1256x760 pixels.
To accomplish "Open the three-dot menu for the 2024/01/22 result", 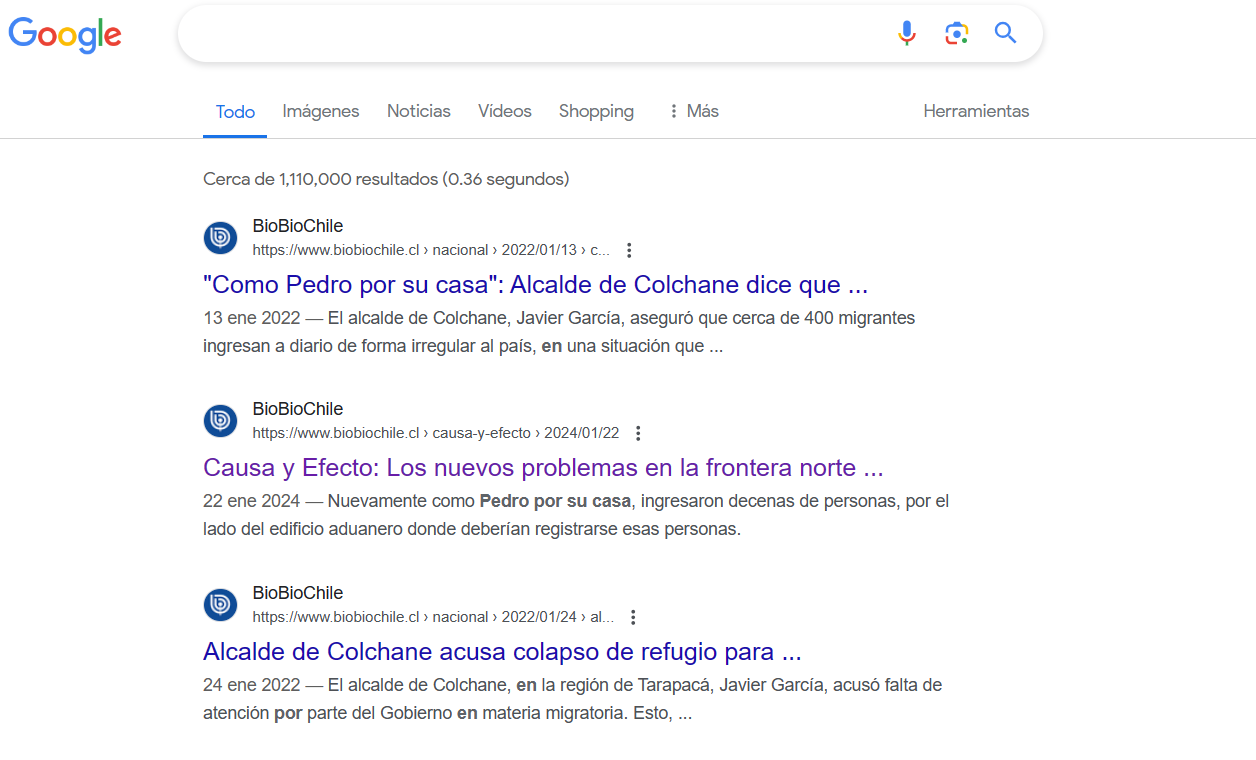I will pyautogui.click(x=638, y=433).
